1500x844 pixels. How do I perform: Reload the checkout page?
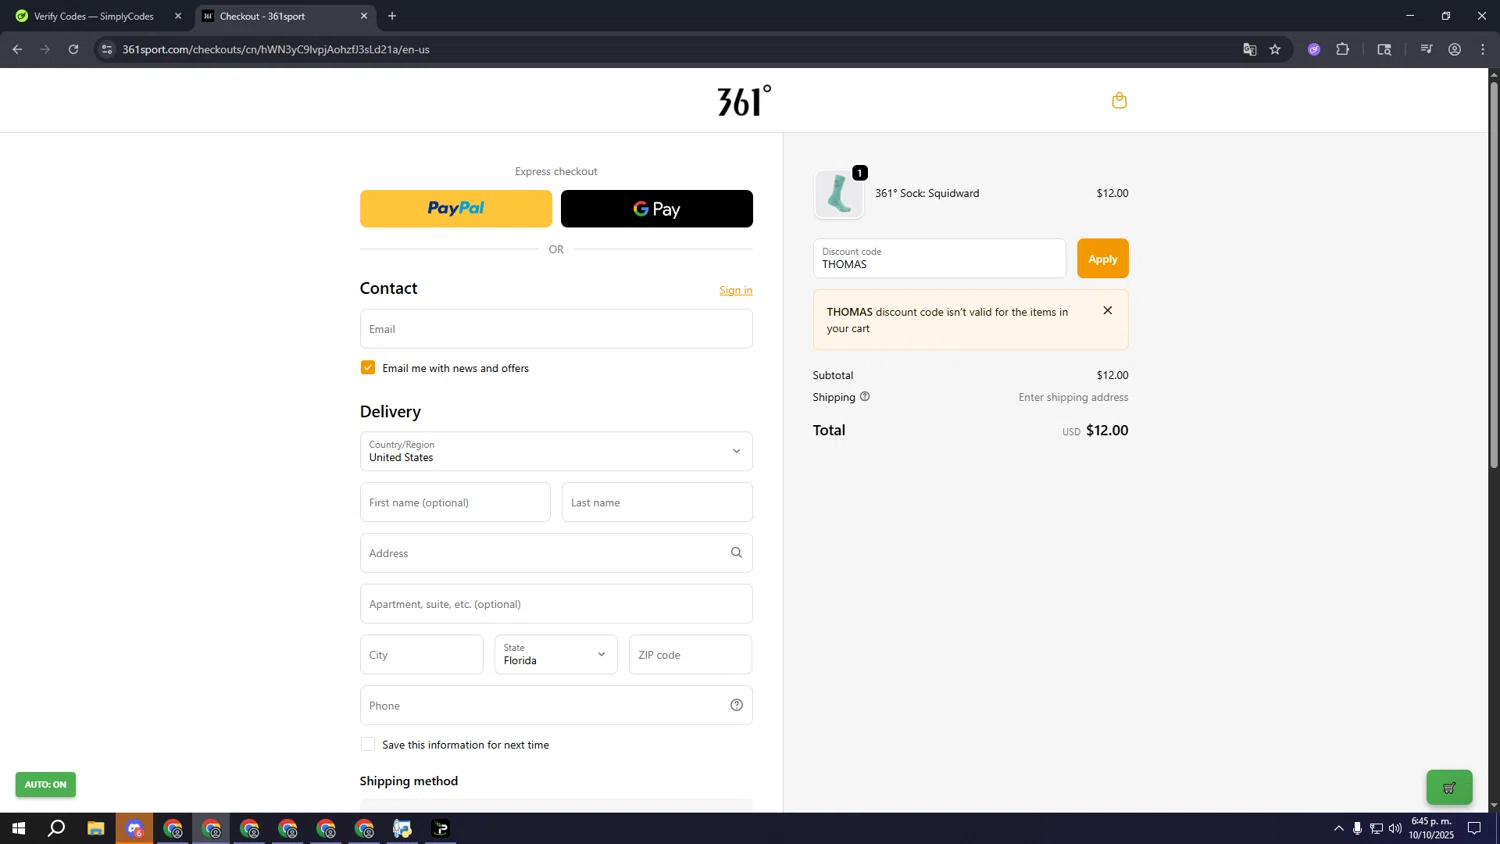[x=73, y=49]
